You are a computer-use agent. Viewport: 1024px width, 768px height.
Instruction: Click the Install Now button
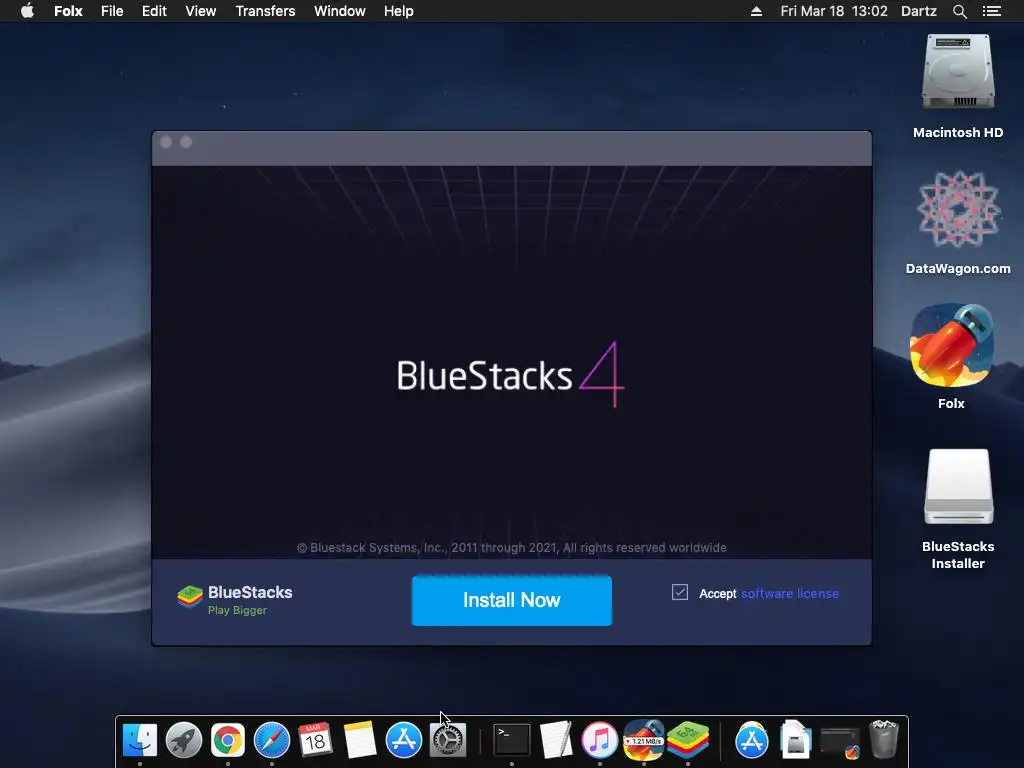511,600
